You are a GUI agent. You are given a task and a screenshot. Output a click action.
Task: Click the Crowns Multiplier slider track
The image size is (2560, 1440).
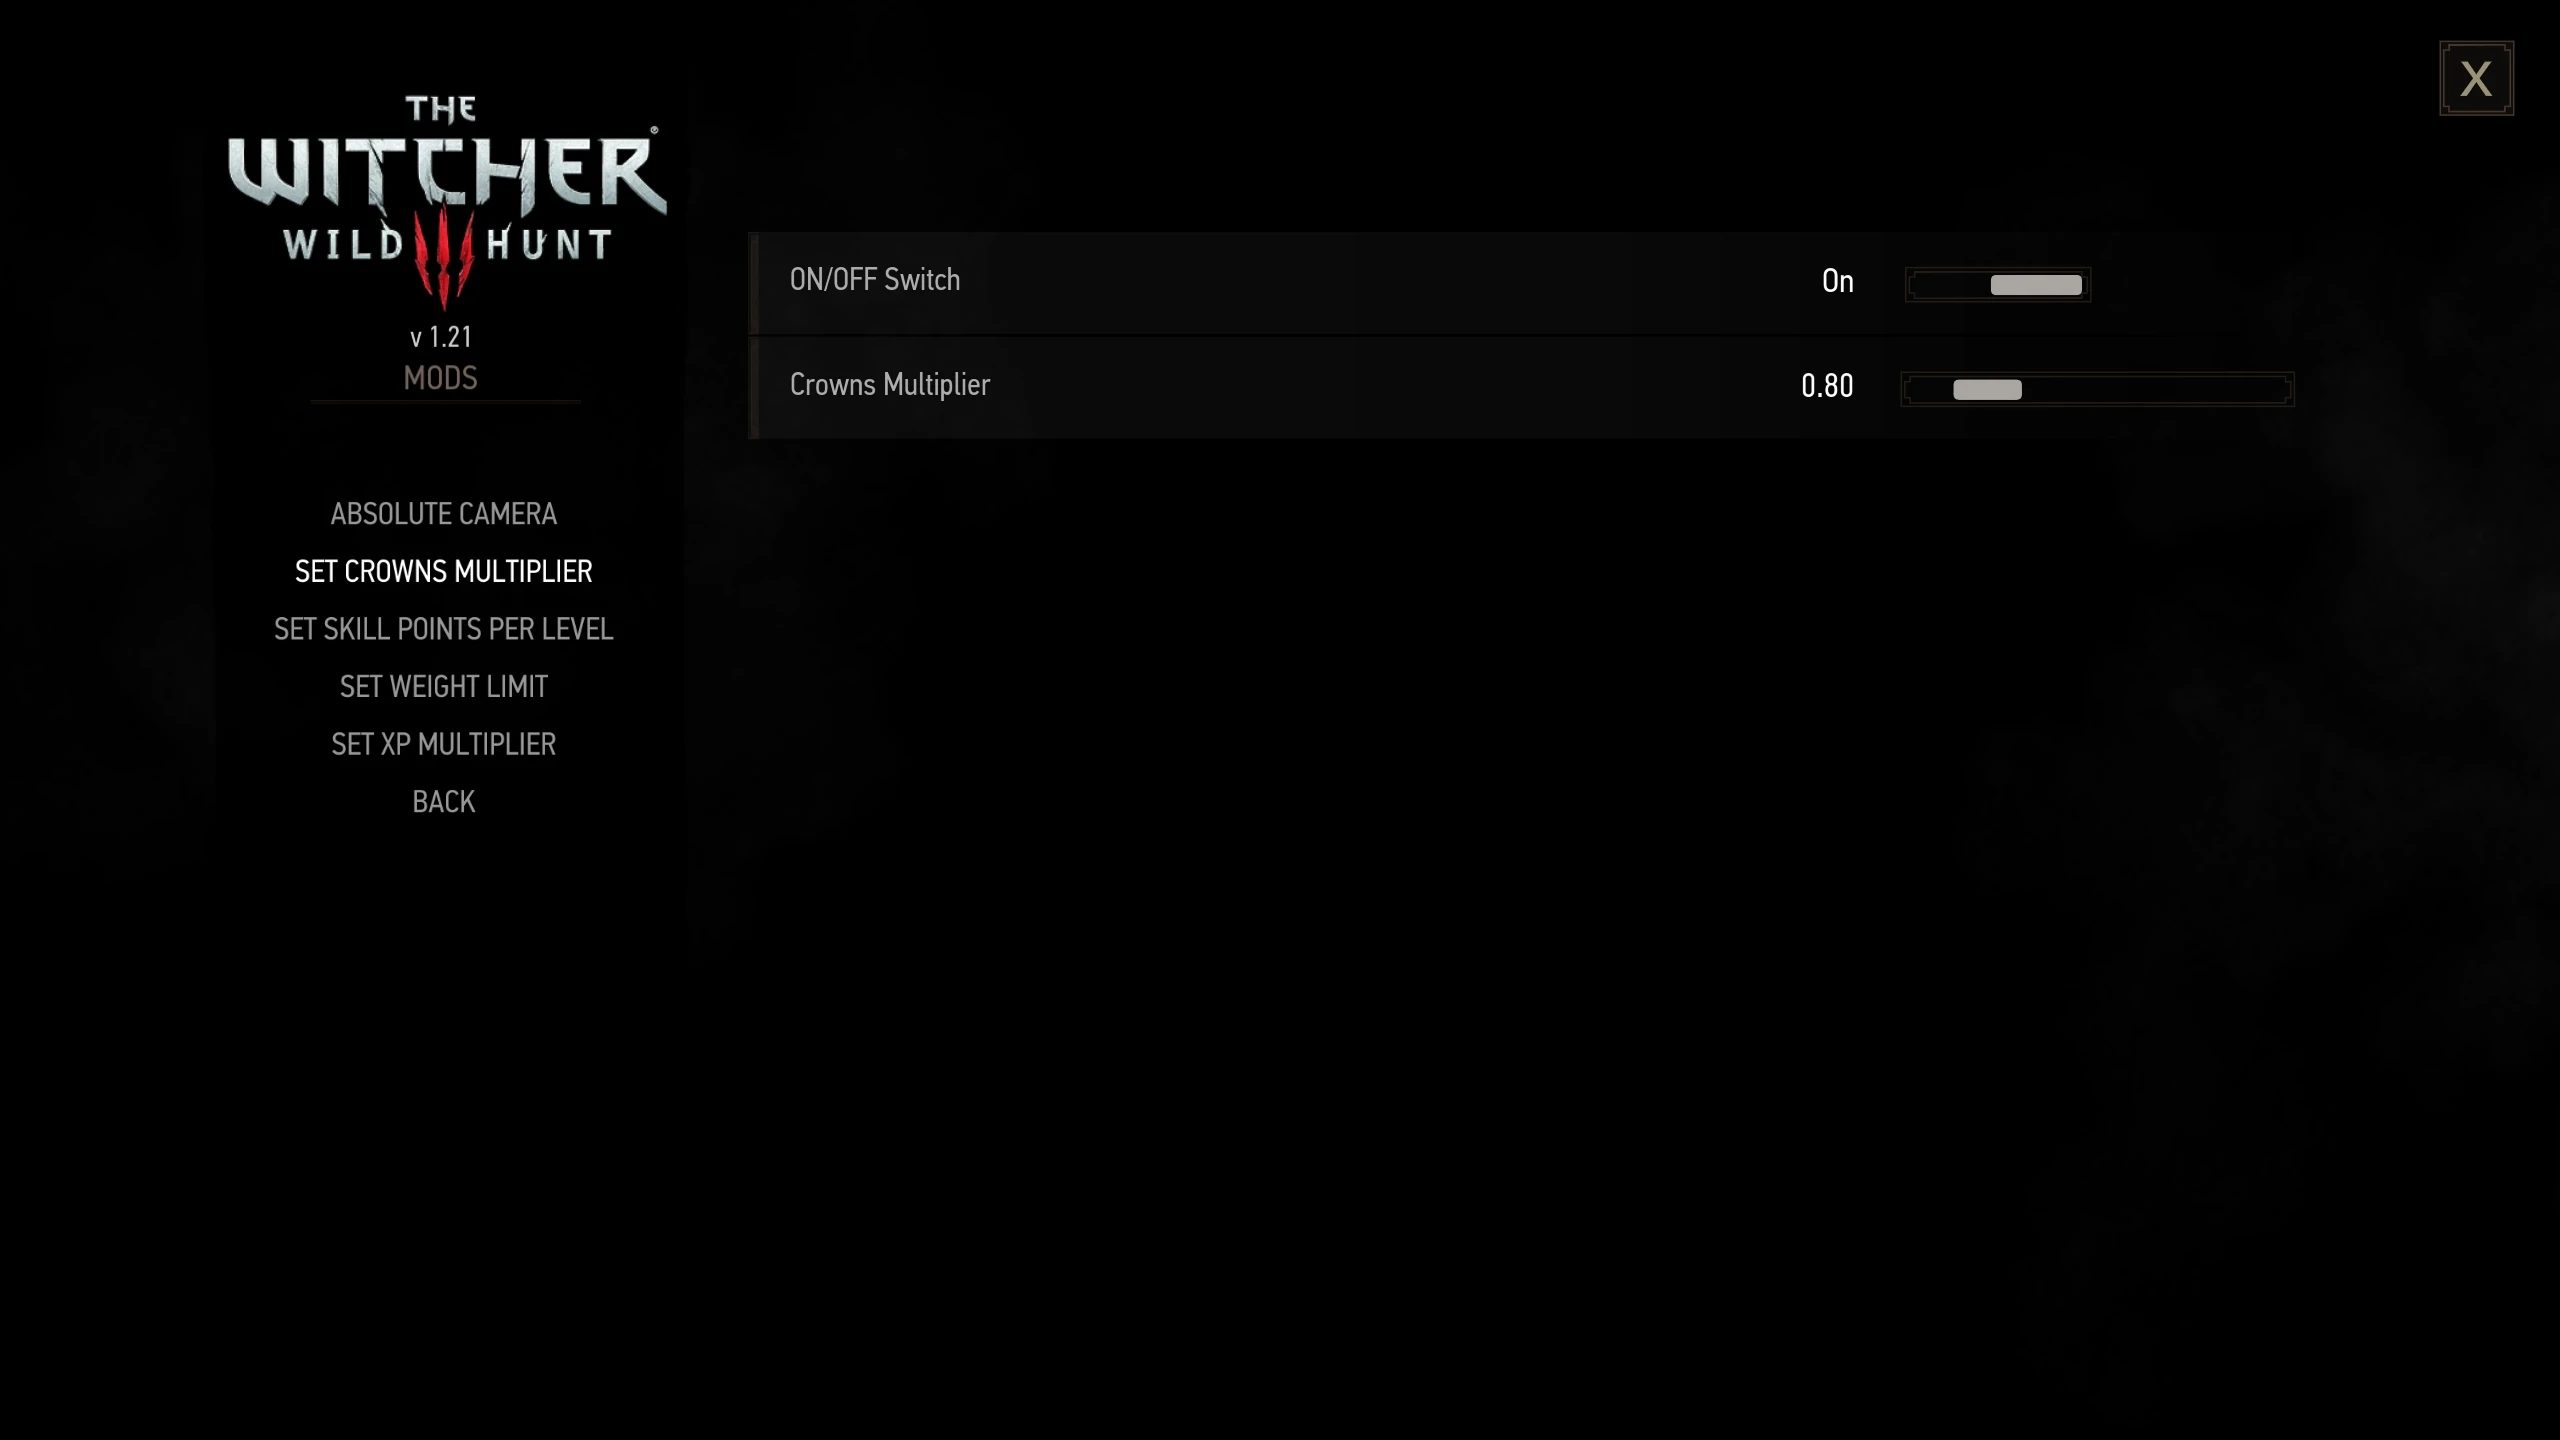pyautogui.click(x=2098, y=389)
